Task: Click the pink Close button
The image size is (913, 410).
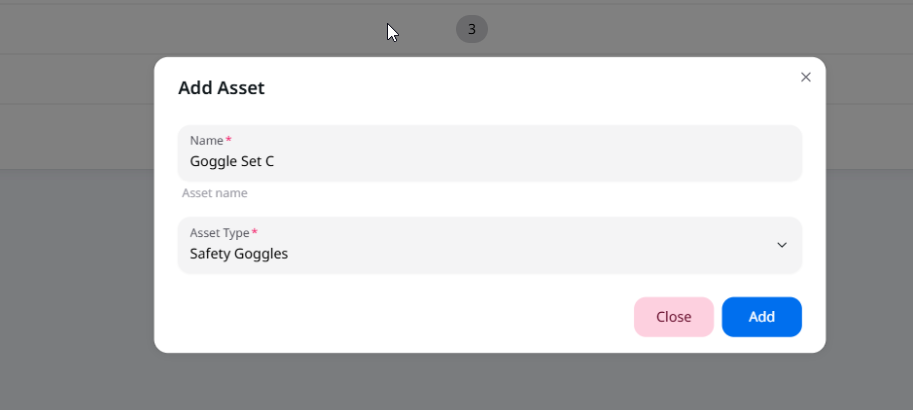Action: tap(674, 317)
